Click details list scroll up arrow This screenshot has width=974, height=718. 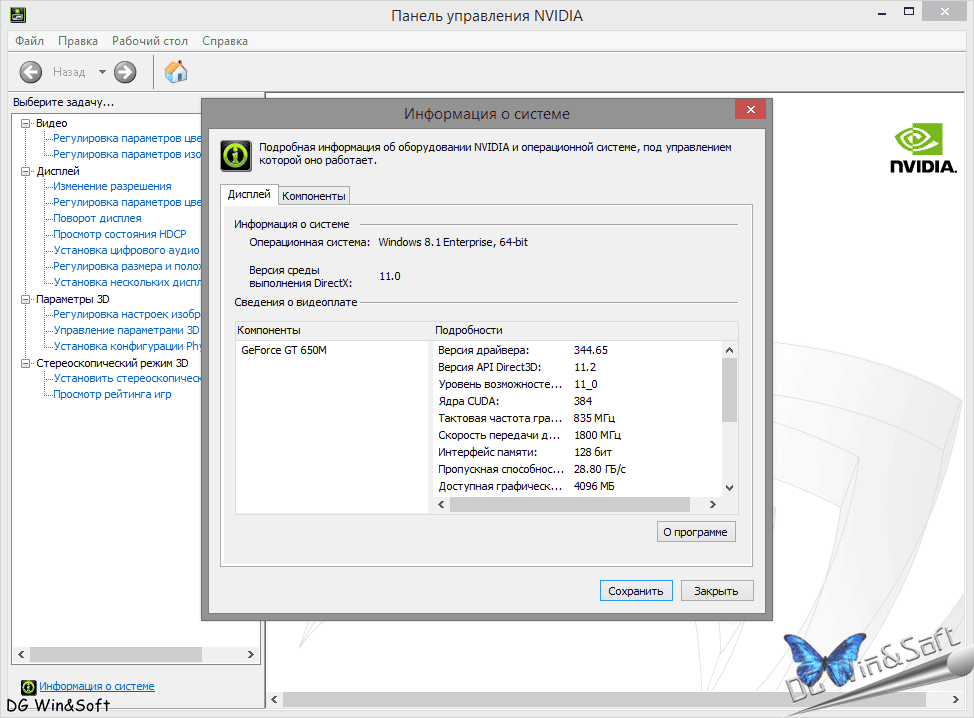(730, 350)
